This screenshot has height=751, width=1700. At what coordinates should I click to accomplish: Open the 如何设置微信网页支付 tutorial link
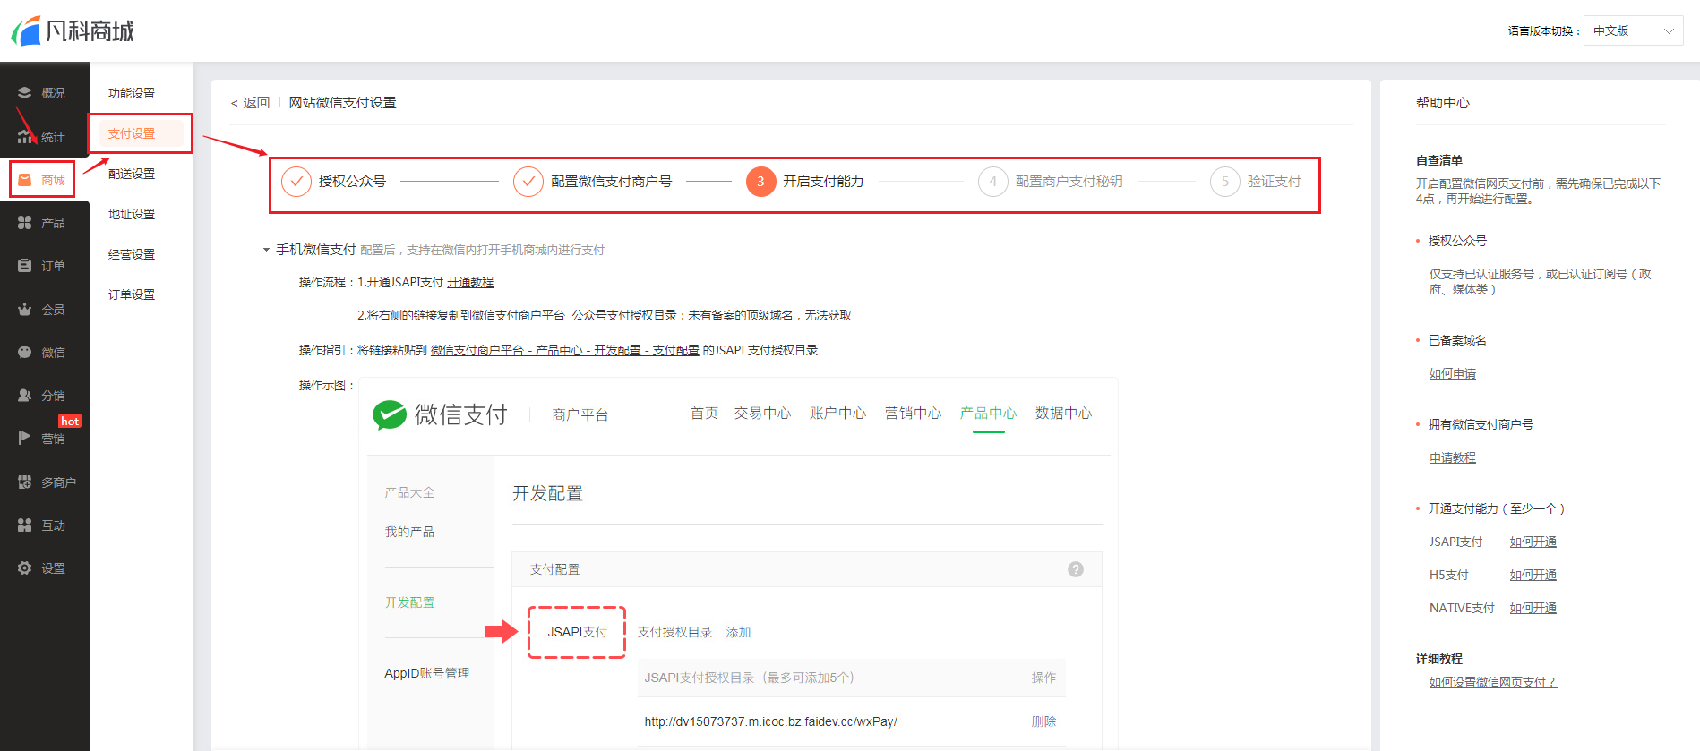[x=1493, y=683]
